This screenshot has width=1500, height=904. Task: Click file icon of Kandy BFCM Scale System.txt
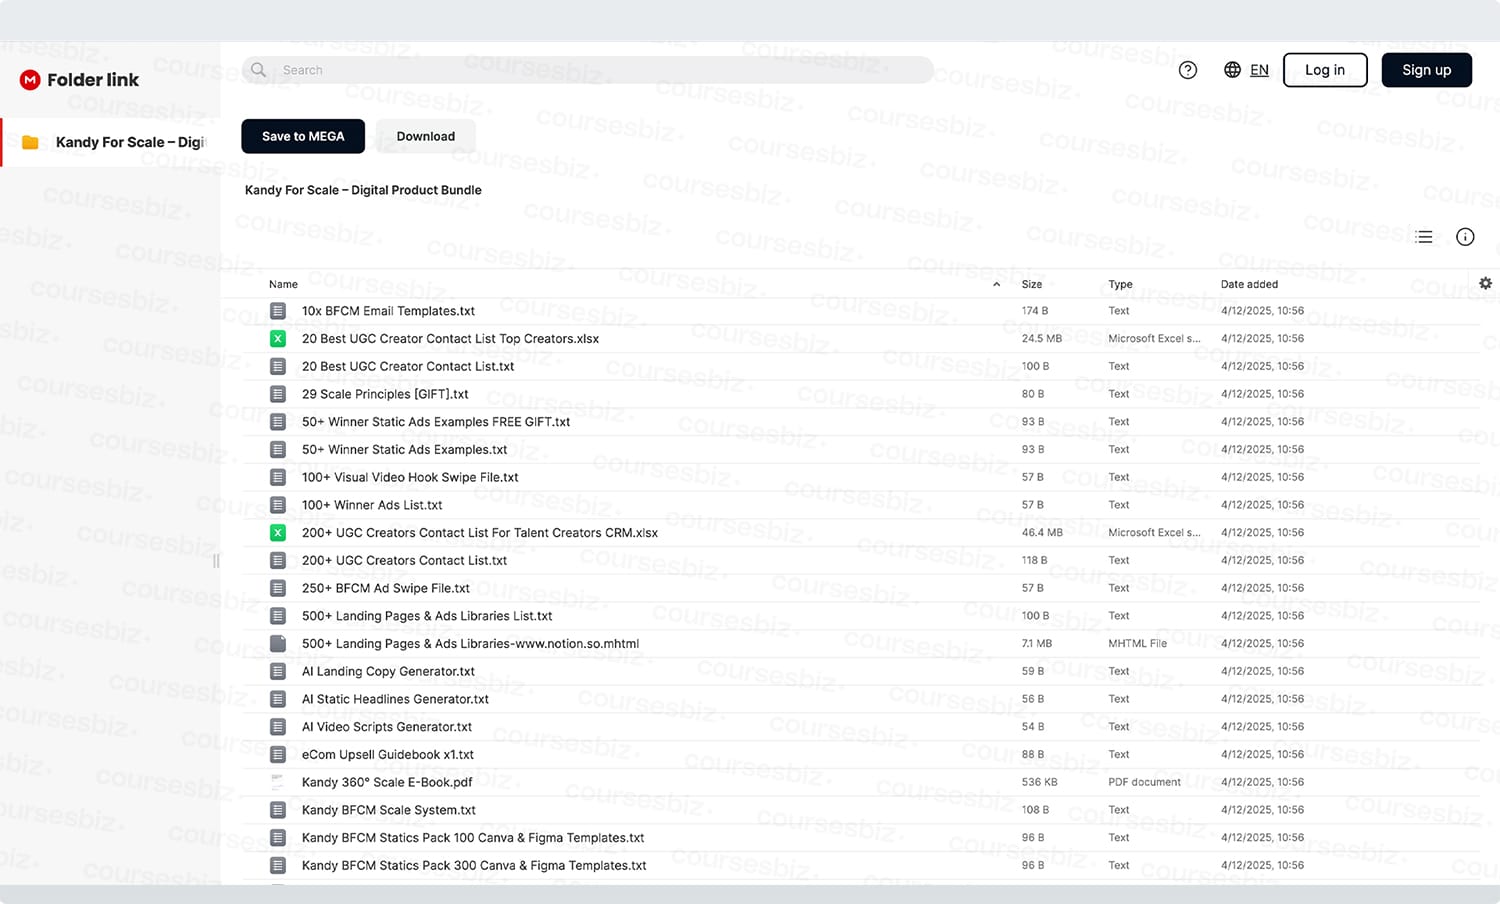click(x=278, y=810)
